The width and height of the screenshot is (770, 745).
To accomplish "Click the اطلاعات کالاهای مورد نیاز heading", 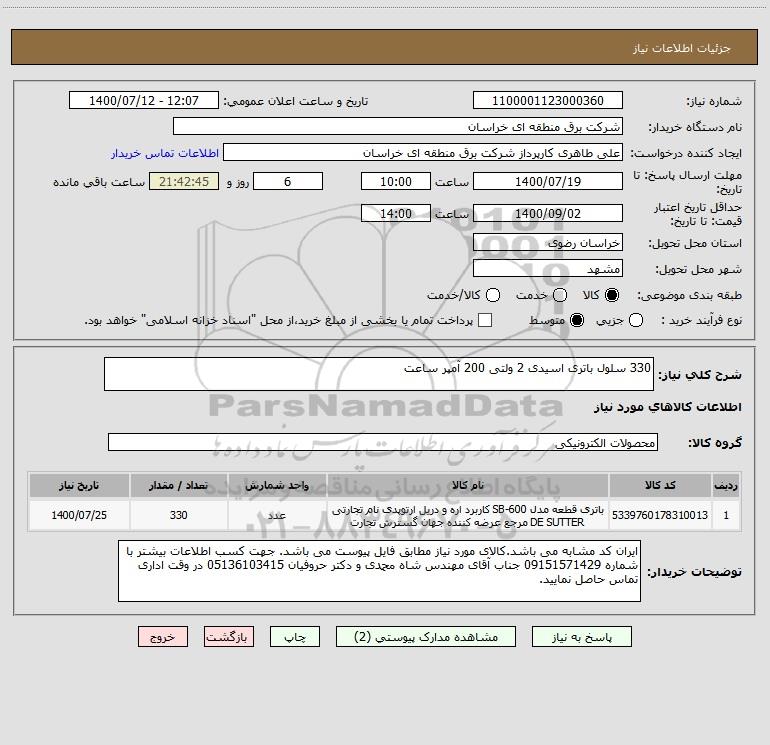I will pyautogui.click(x=667, y=407).
